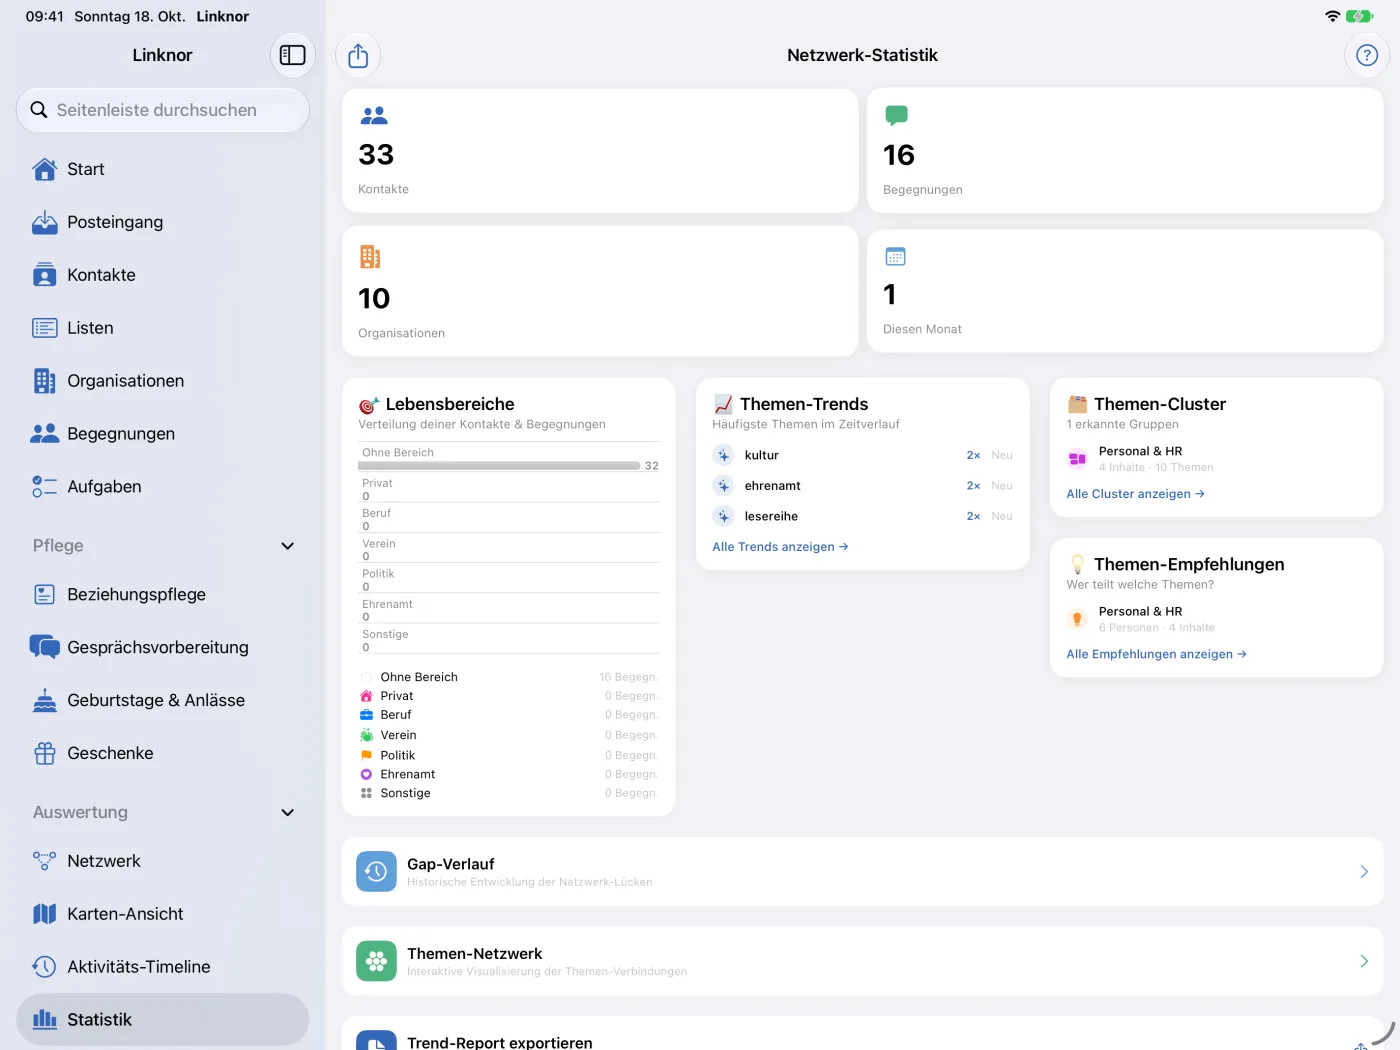The height and width of the screenshot is (1050, 1400).
Task: Open Geschenke from sidebar
Action: tap(163, 753)
